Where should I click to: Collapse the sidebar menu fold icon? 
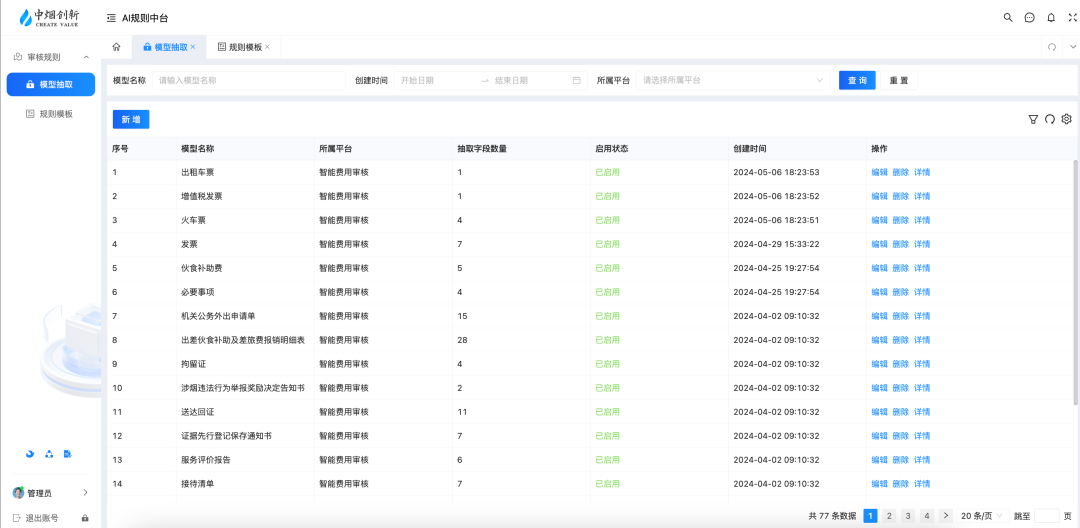click(x=111, y=18)
